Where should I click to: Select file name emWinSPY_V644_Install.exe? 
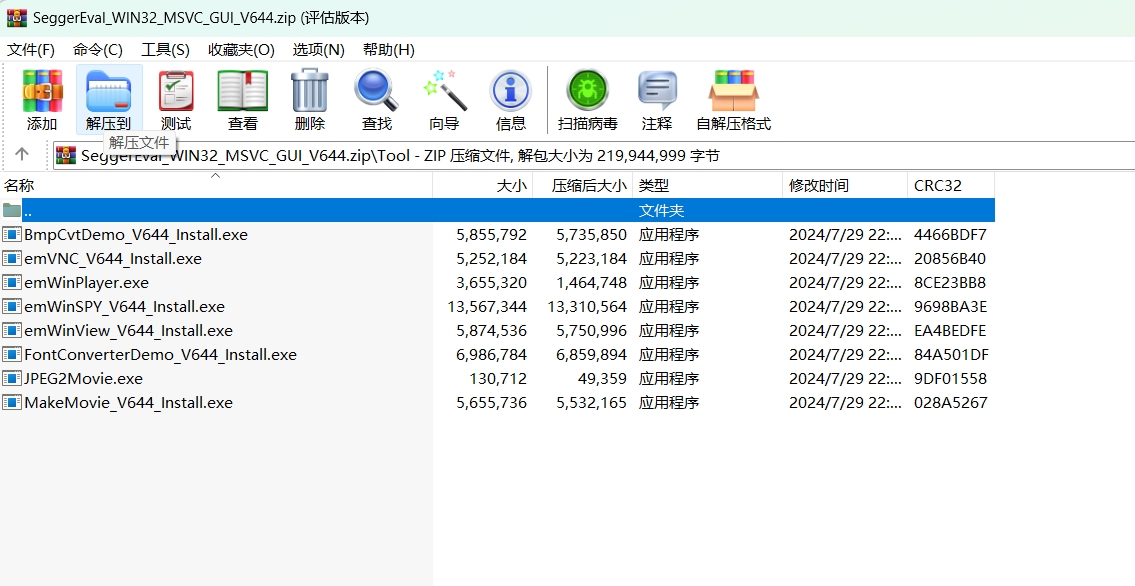(125, 306)
